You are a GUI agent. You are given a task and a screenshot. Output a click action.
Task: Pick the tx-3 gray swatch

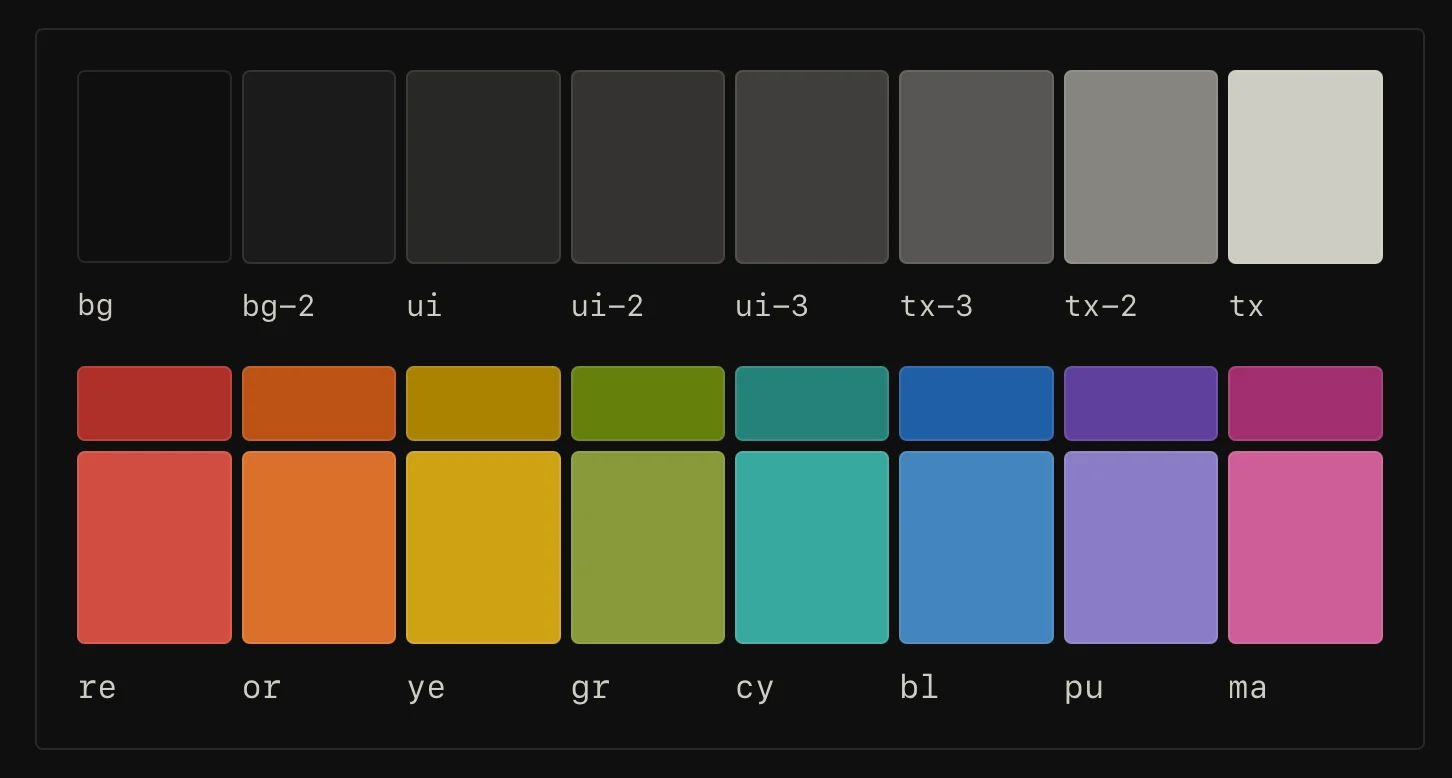click(976, 167)
